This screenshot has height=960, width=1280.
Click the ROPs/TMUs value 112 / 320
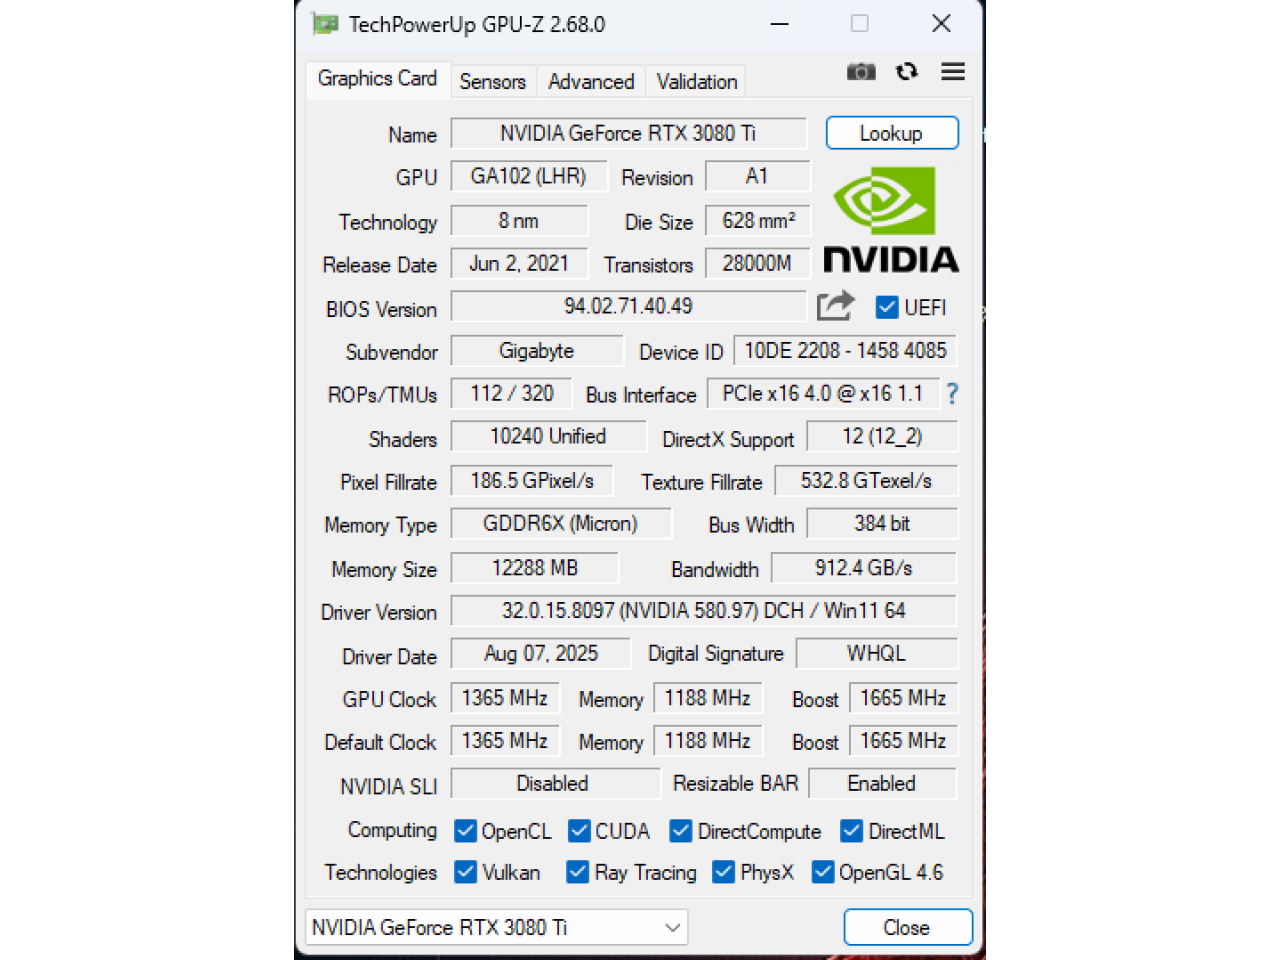(x=511, y=393)
